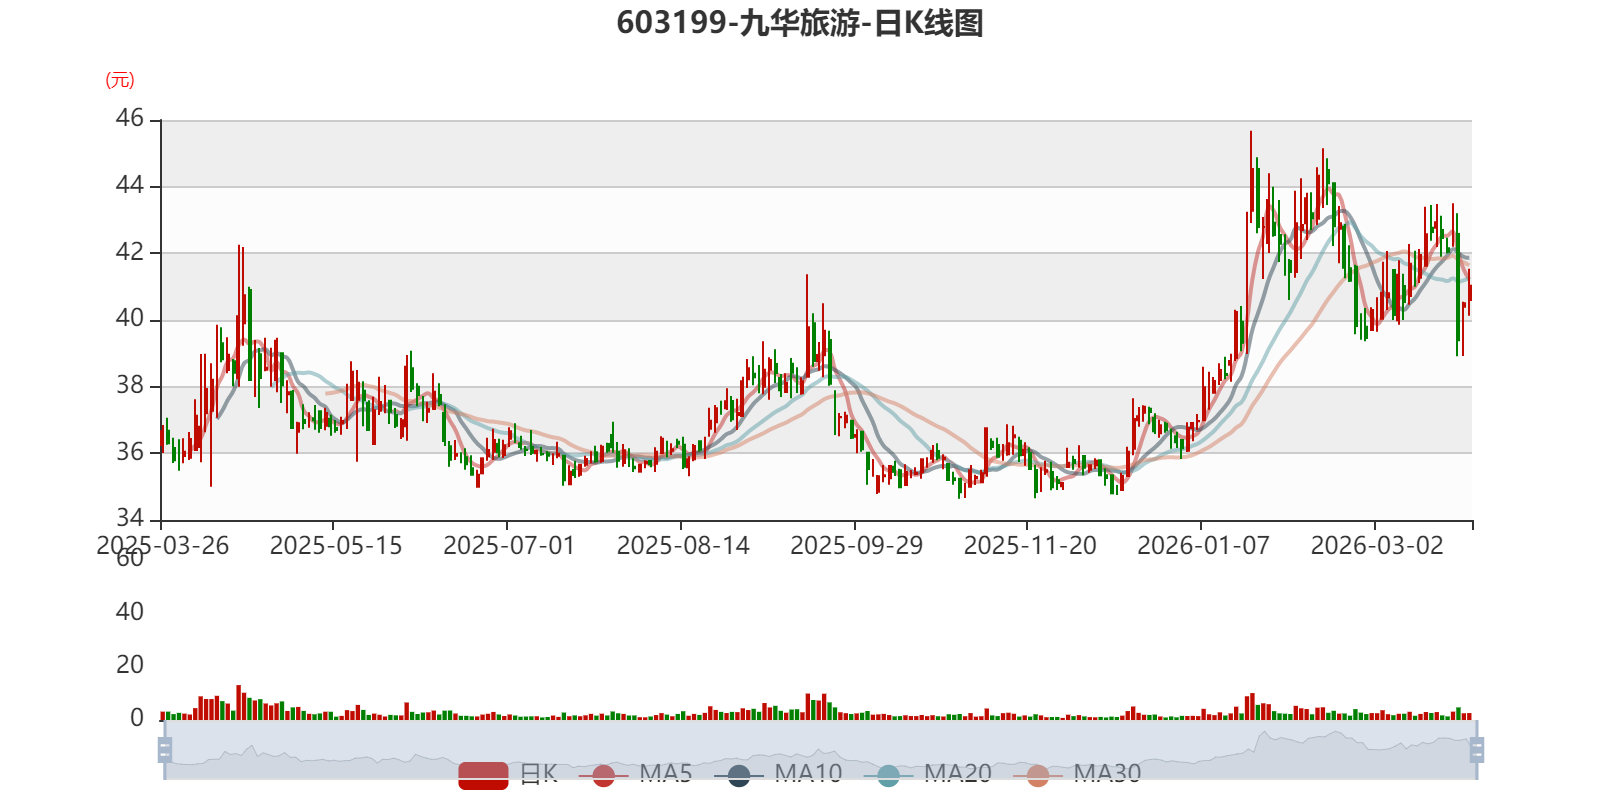Hide the MA10 moving average line
The width and height of the screenshot is (1600, 800).
click(779, 774)
